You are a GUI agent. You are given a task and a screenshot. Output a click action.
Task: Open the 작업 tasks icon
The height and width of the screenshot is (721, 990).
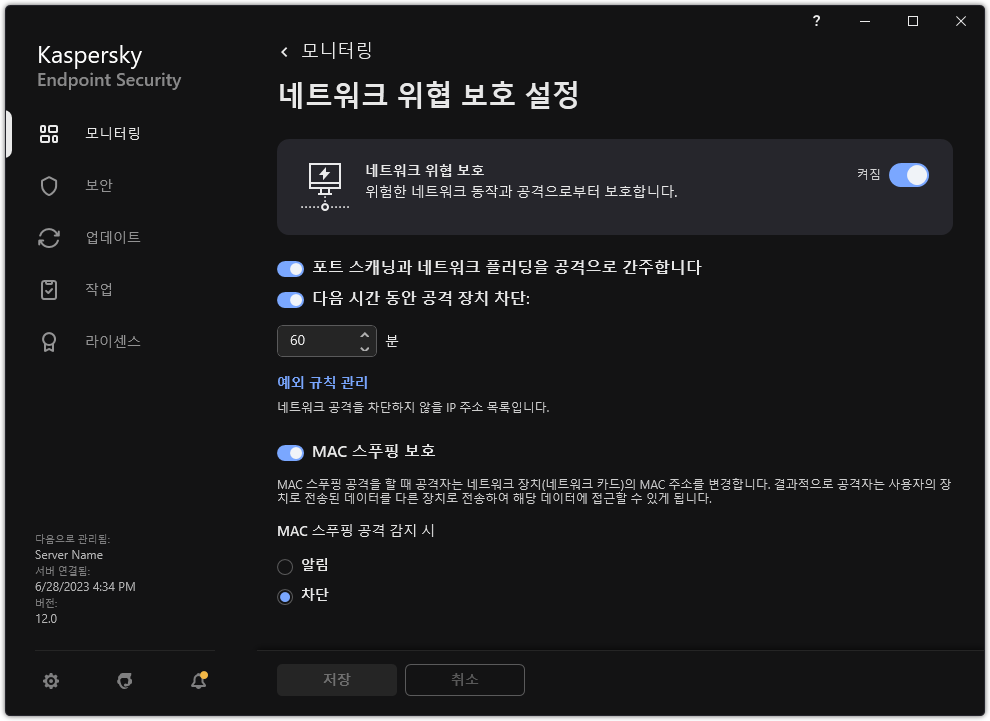tap(48, 289)
